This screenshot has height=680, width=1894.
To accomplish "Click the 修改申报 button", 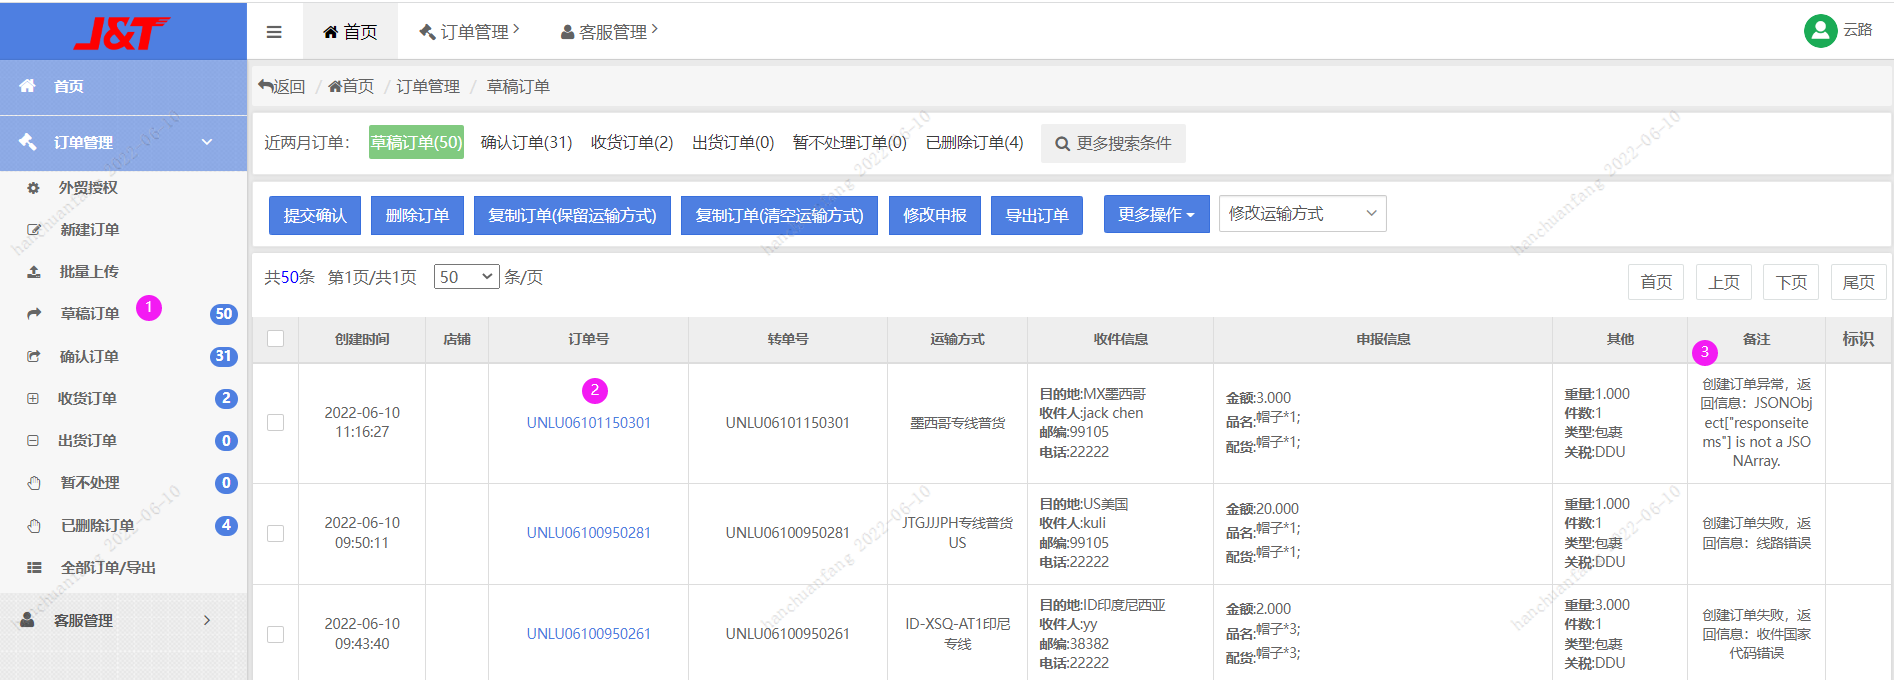I will (935, 215).
